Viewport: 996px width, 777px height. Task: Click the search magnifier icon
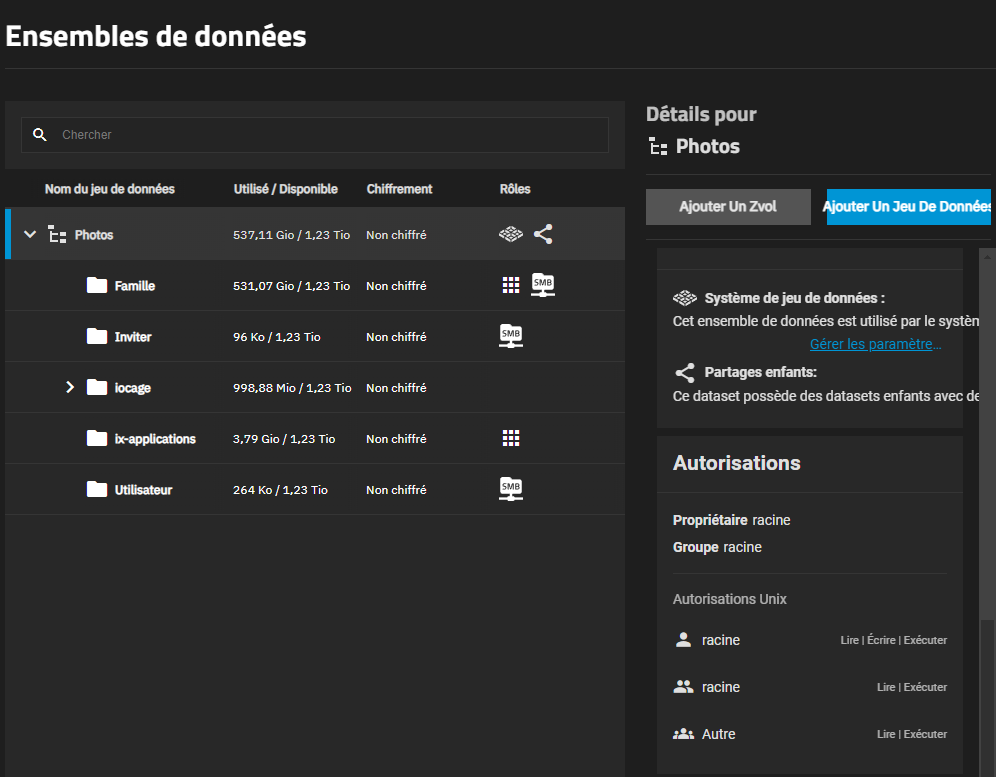click(40, 135)
